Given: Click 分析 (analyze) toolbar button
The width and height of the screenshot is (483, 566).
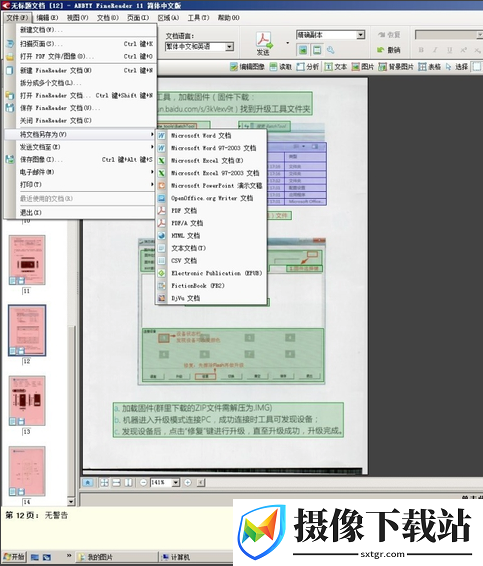Looking at the screenshot, I should 308,67.
